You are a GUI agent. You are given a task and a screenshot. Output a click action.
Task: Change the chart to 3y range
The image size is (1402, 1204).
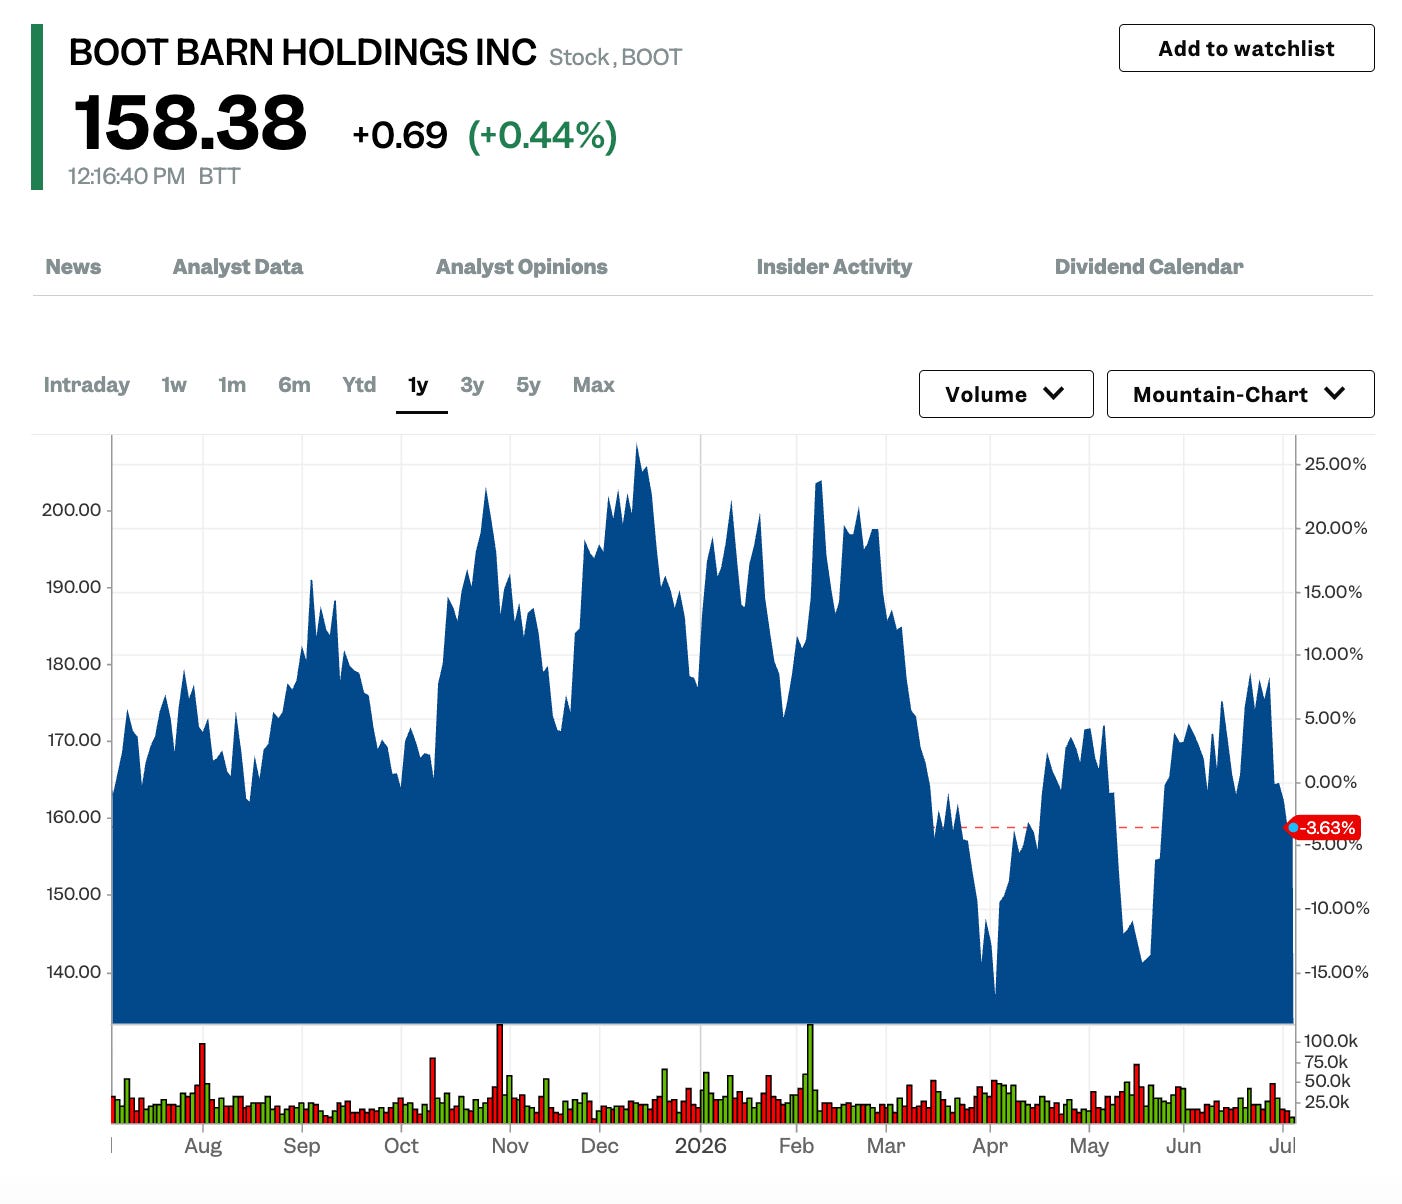point(472,385)
